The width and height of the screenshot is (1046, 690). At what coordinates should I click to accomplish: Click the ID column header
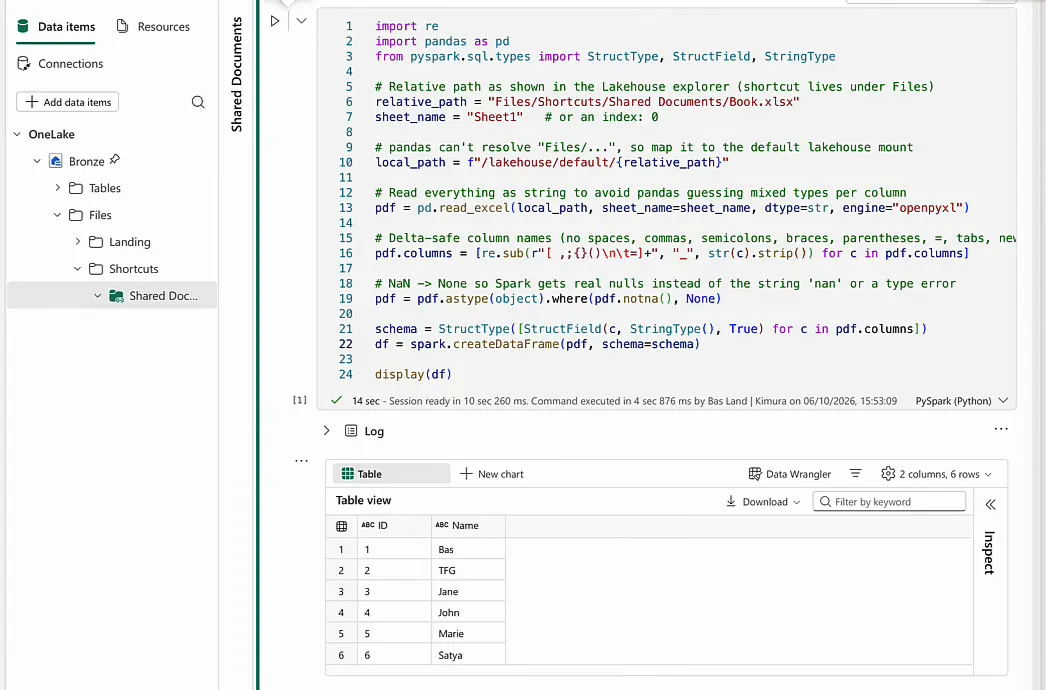394,526
